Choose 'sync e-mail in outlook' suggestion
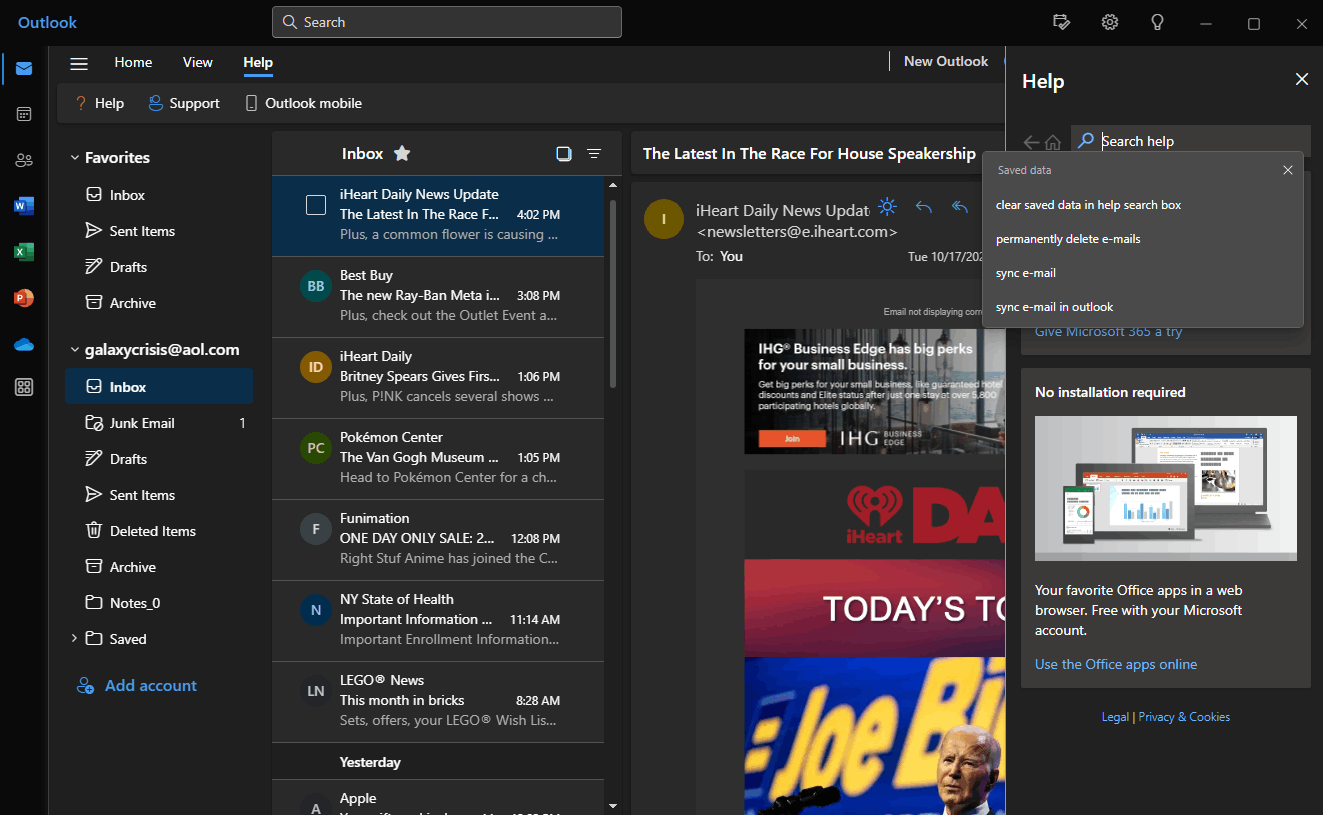This screenshot has height=815, width=1323. coord(1143,307)
